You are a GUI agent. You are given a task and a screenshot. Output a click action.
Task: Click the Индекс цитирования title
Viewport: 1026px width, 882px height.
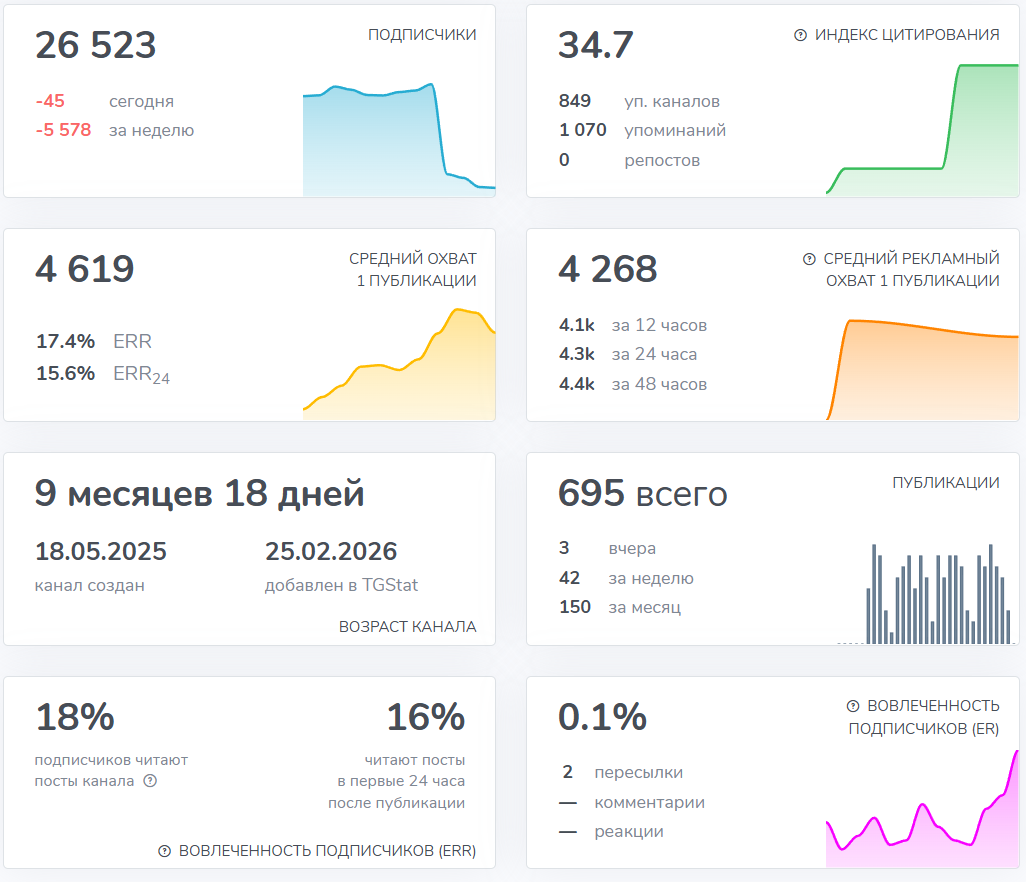coord(907,35)
